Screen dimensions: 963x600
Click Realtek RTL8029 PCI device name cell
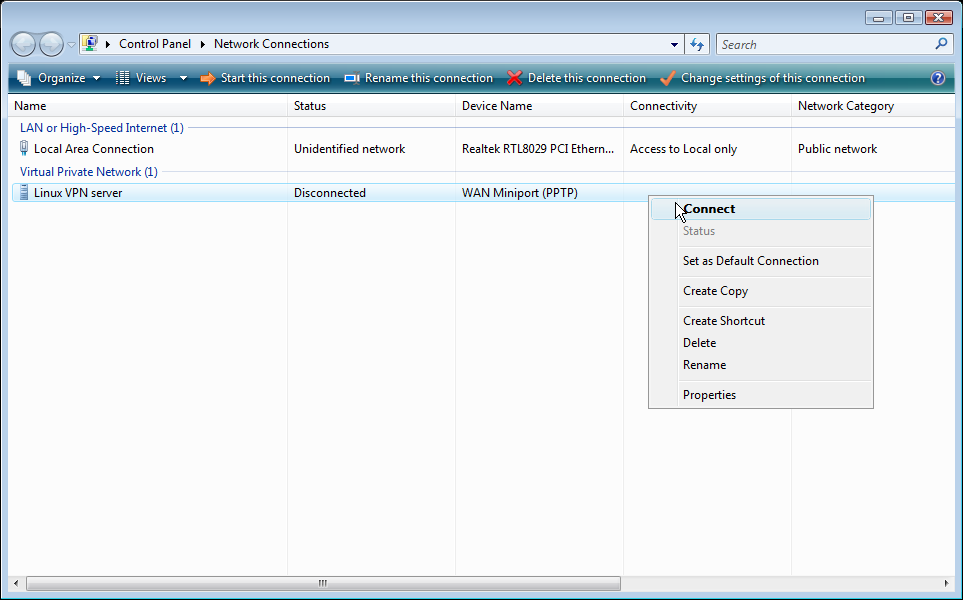(x=538, y=149)
